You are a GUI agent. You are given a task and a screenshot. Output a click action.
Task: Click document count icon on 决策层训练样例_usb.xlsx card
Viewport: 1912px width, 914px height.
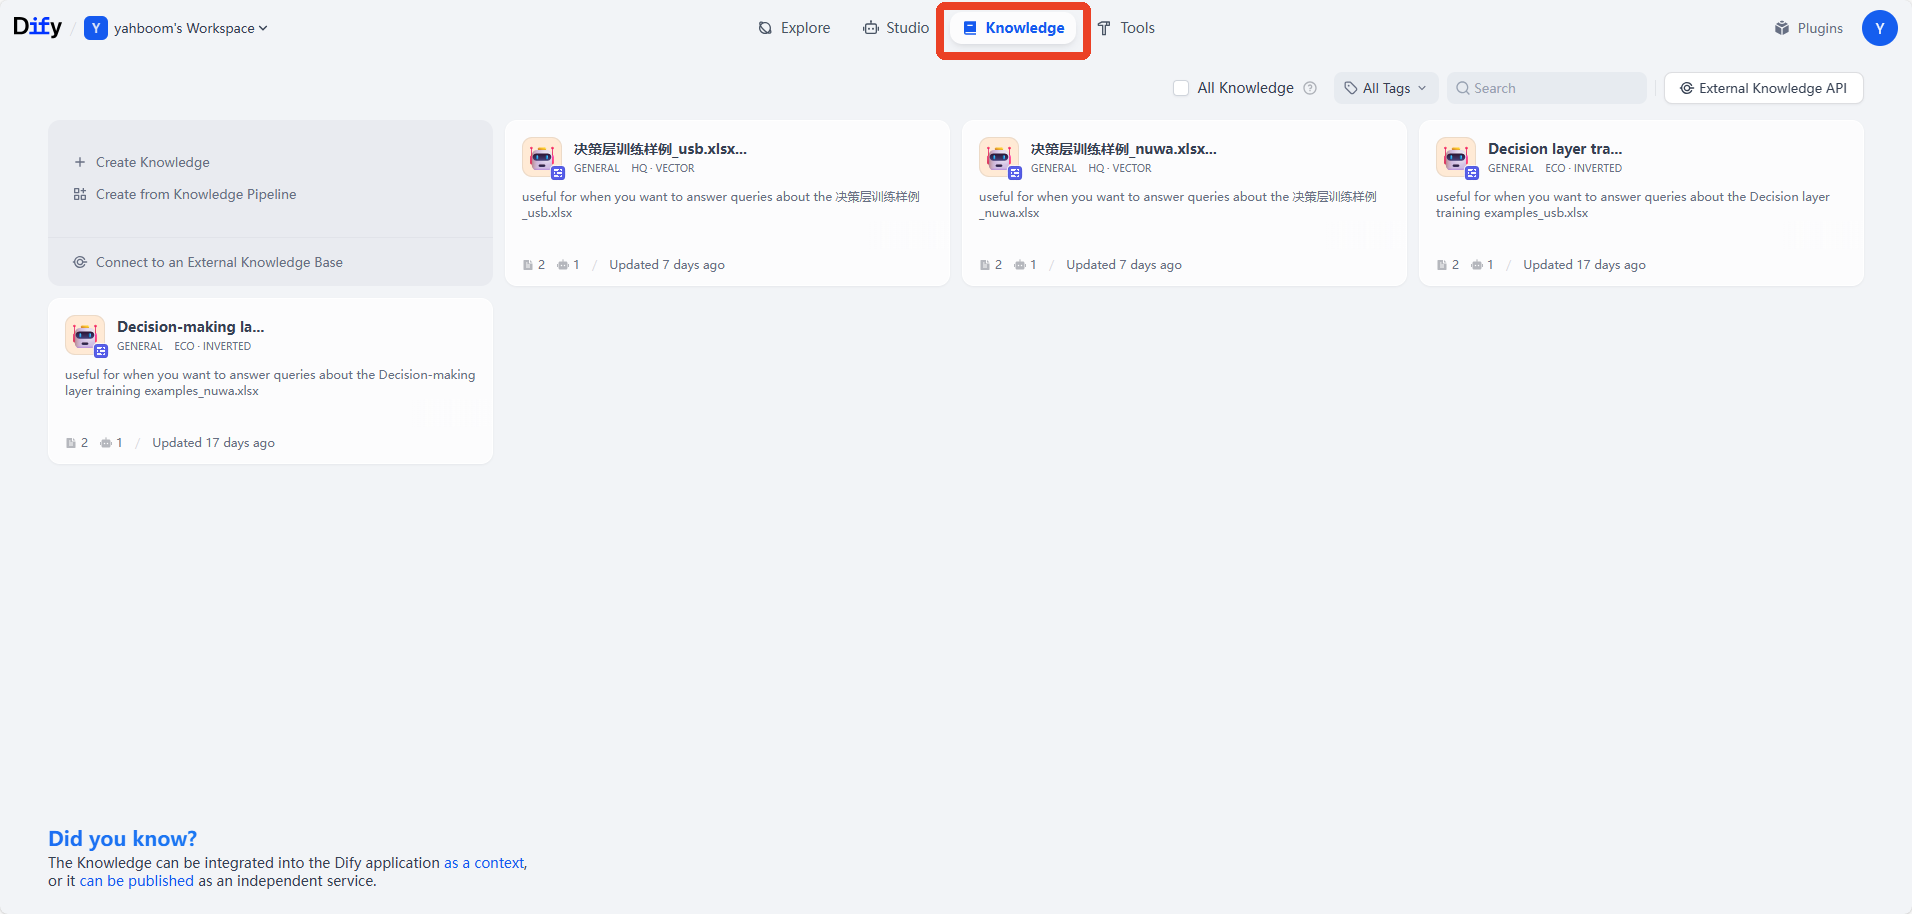point(528,265)
